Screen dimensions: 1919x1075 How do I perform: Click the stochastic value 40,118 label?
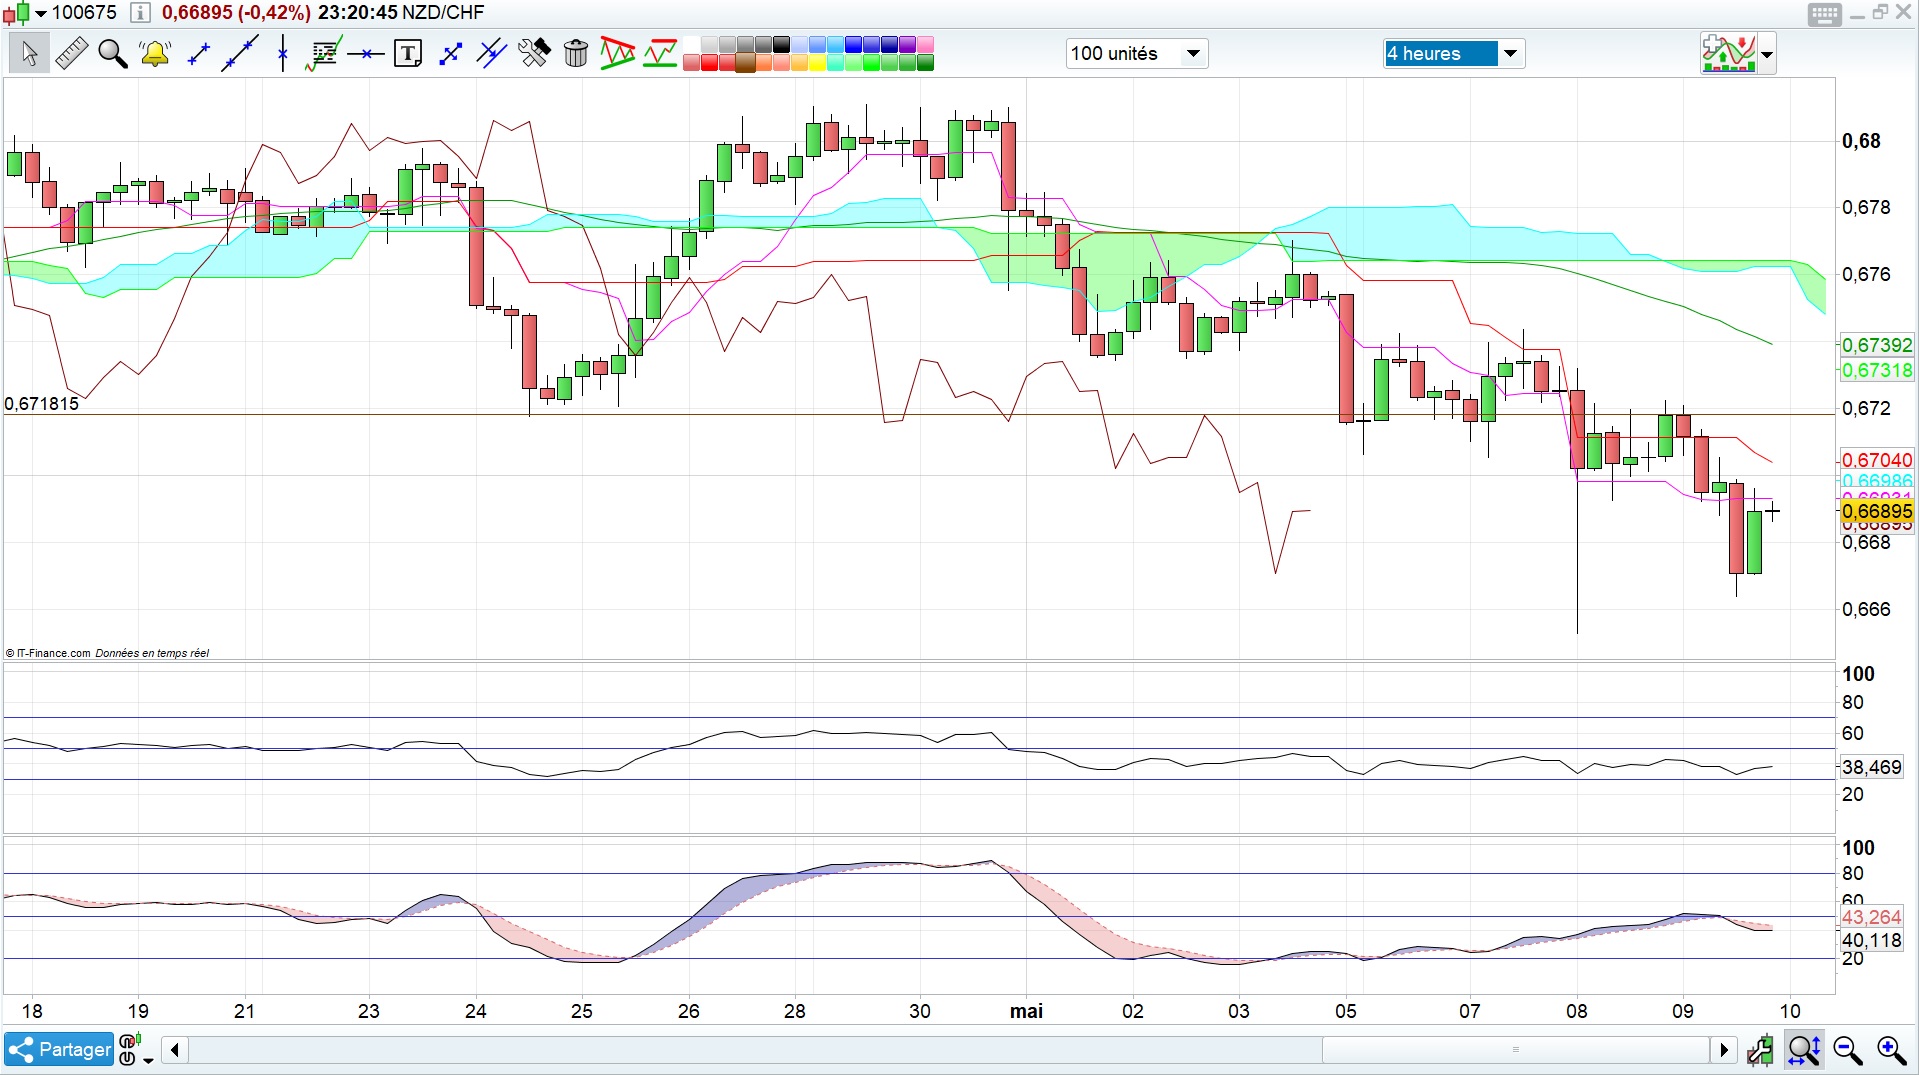pos(1872,940)
